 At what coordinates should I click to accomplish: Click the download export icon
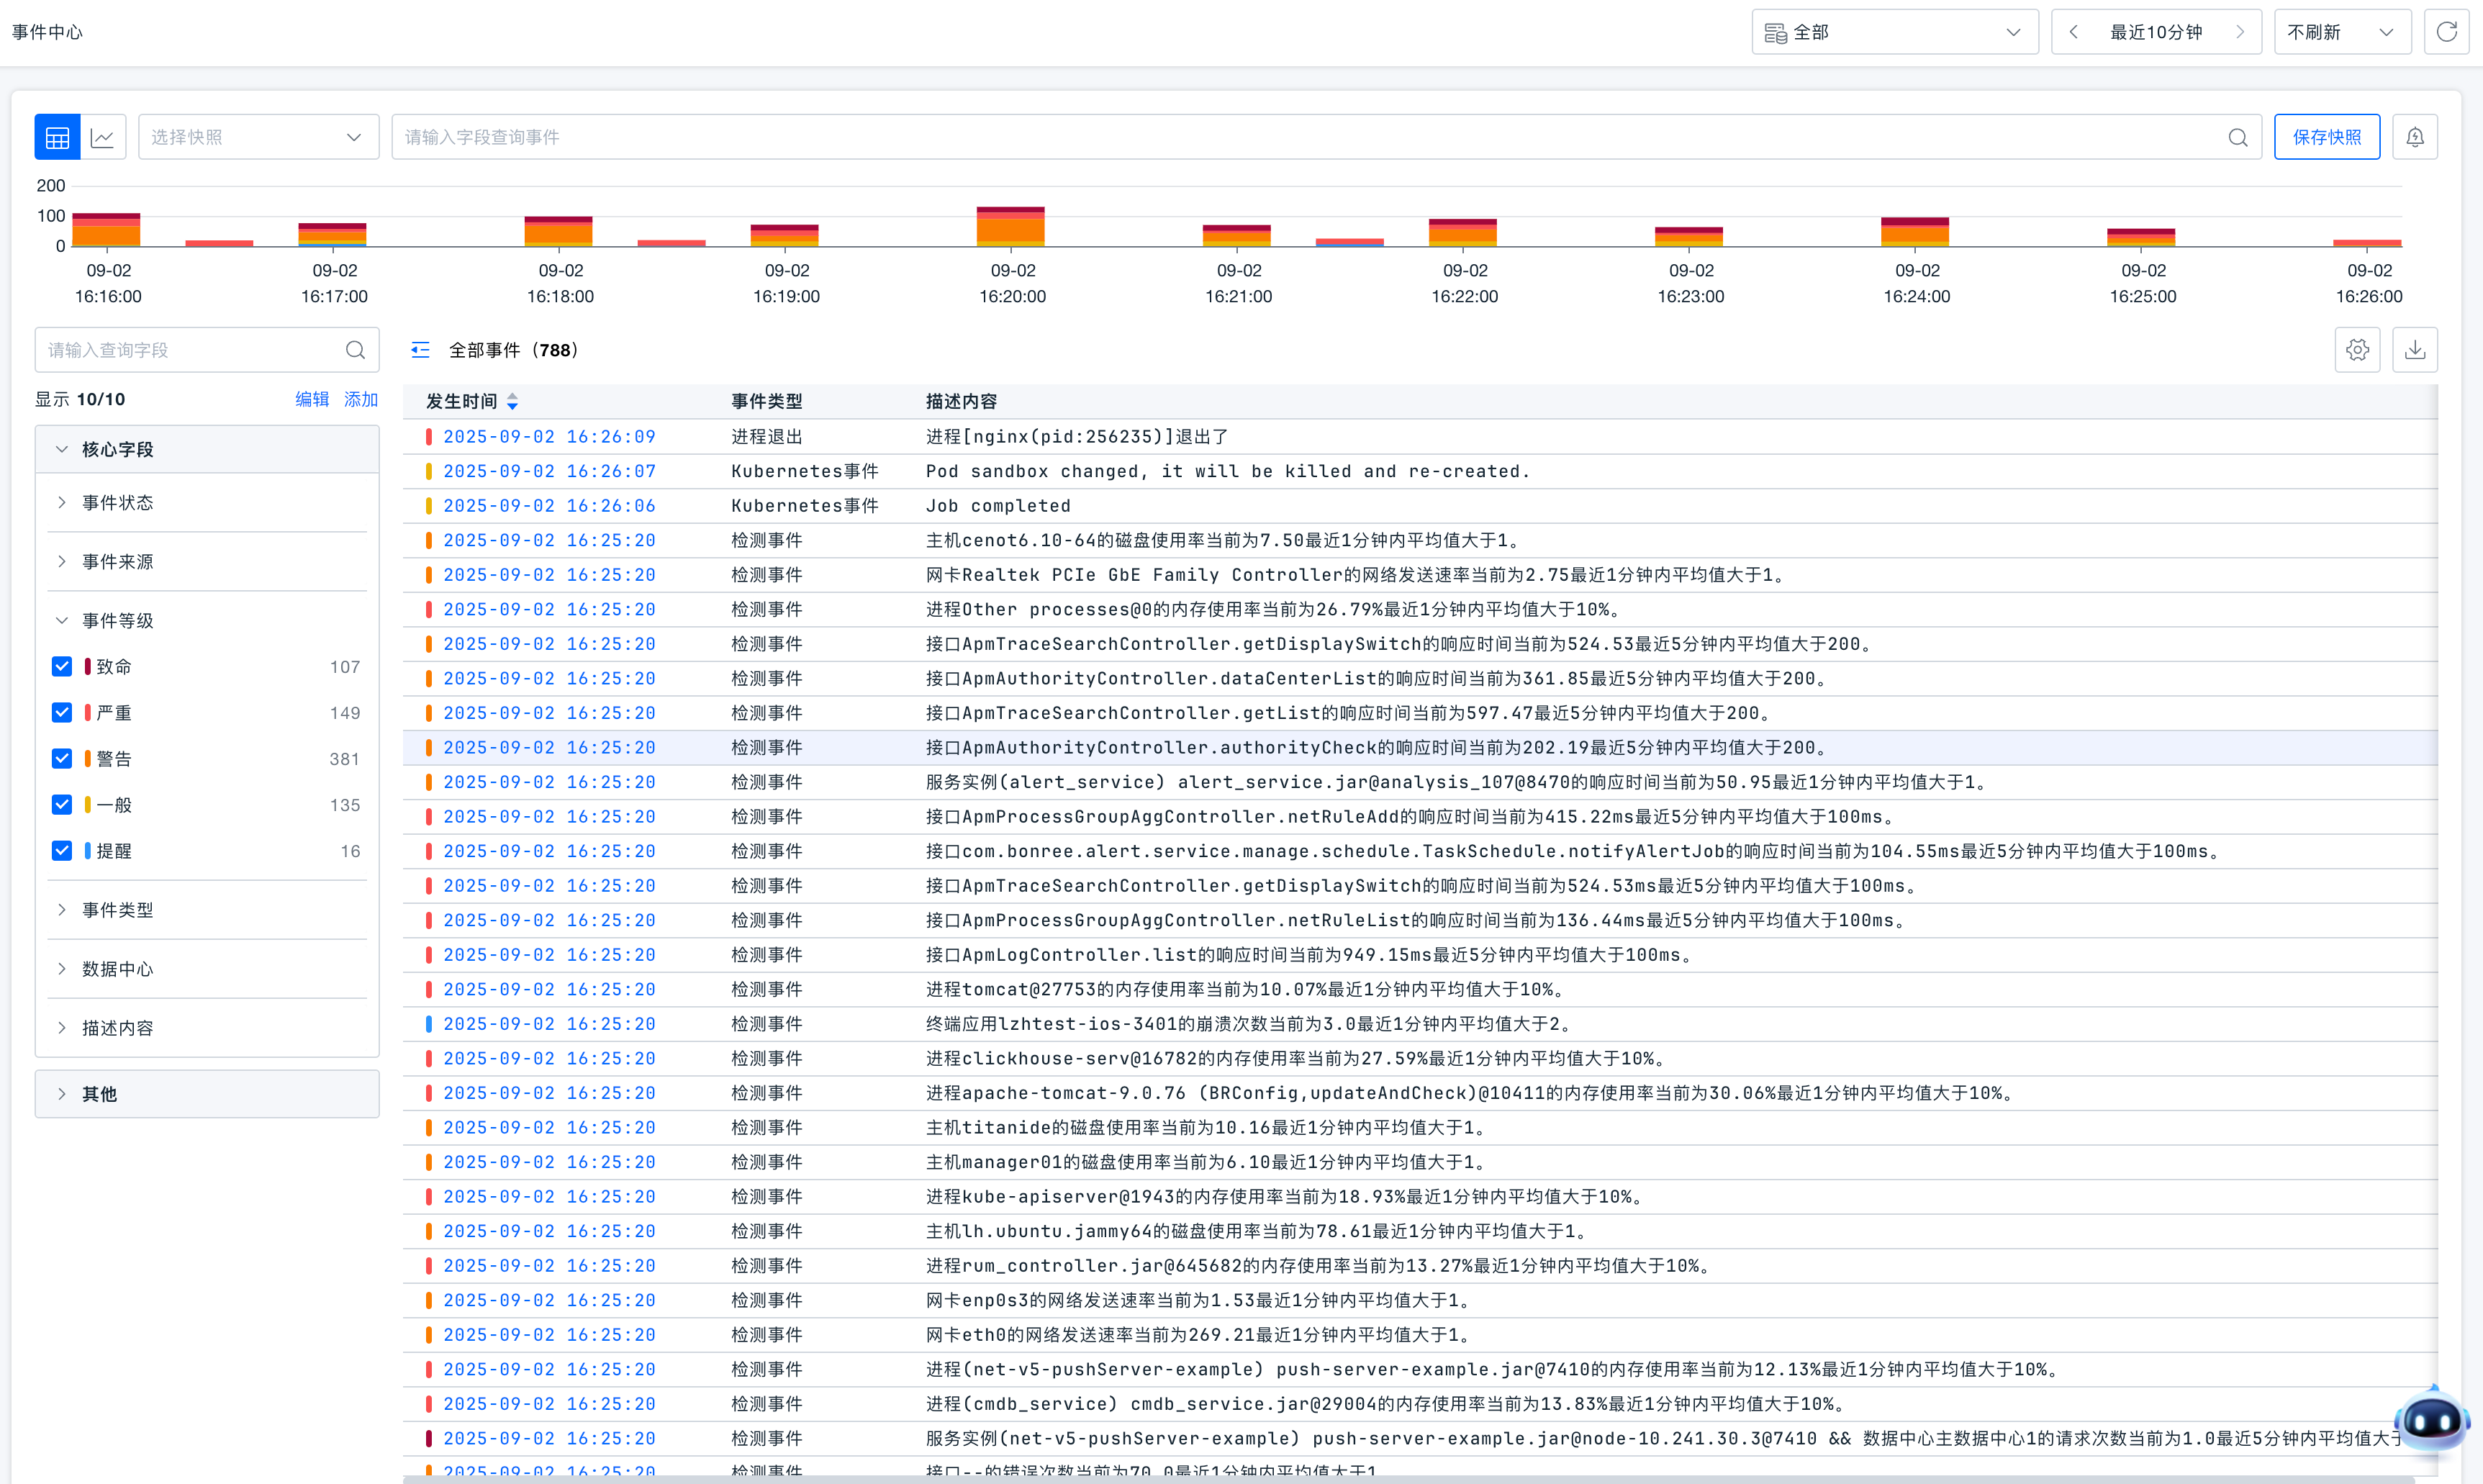point(2414,350)
